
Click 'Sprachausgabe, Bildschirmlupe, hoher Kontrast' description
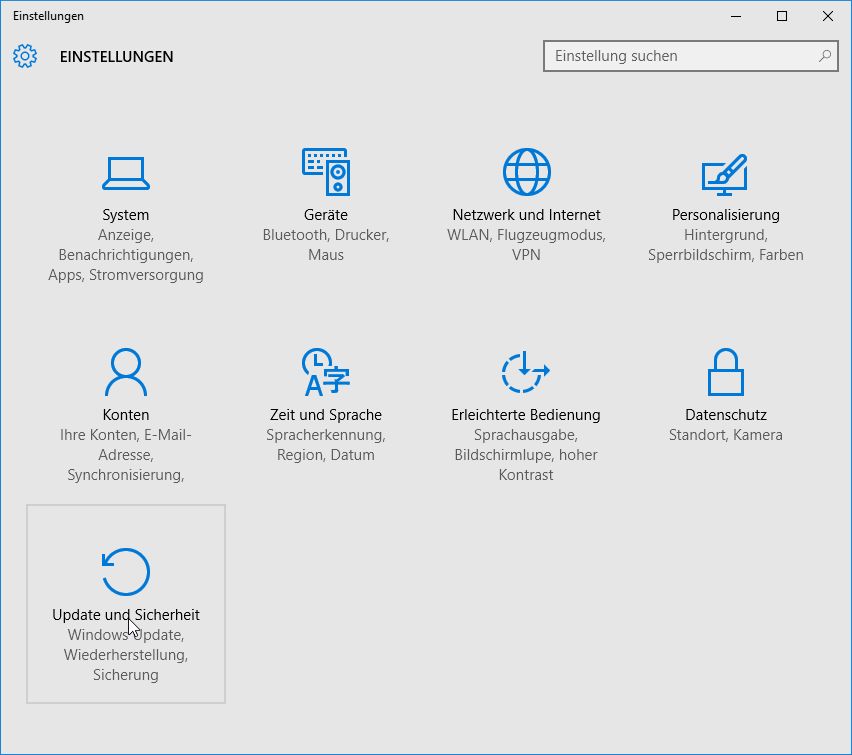click(x=526, y=455)
